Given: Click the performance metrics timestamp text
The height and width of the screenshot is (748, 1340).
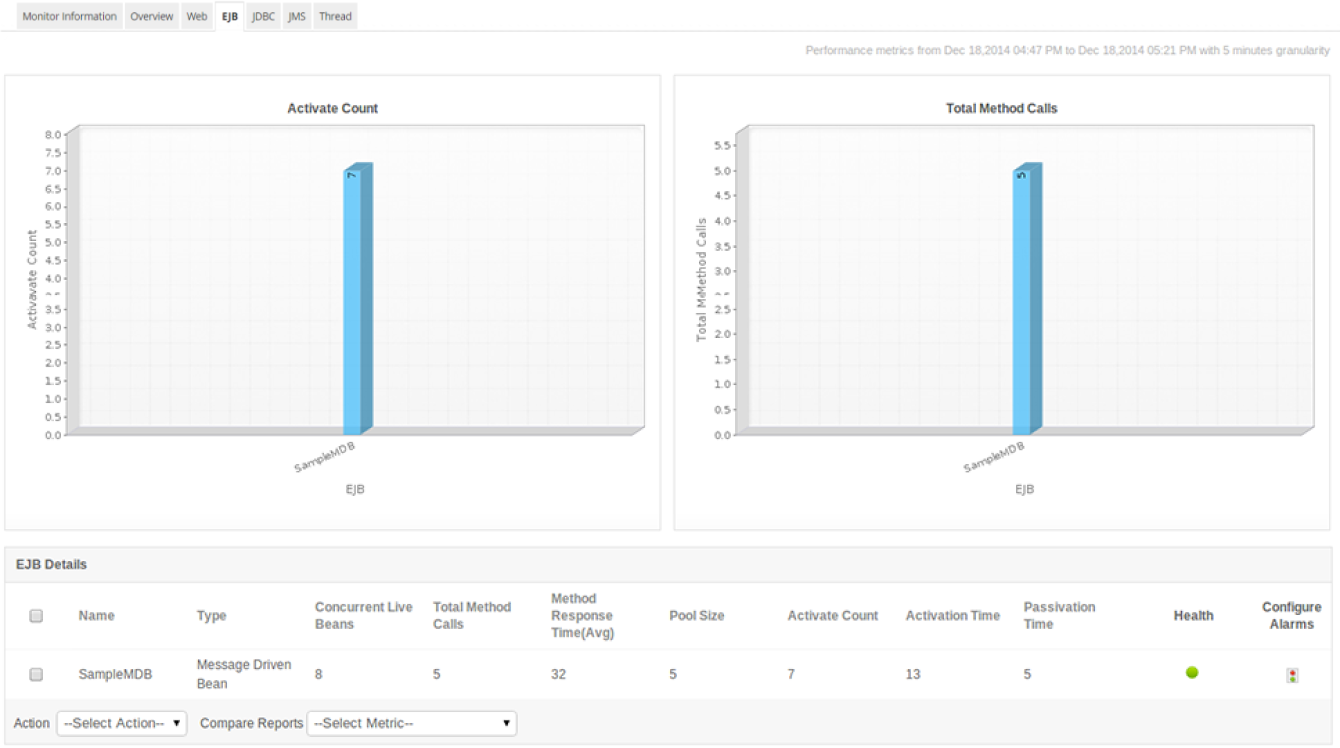Looking at the screenshot, I should click(x=1069, y=48).
